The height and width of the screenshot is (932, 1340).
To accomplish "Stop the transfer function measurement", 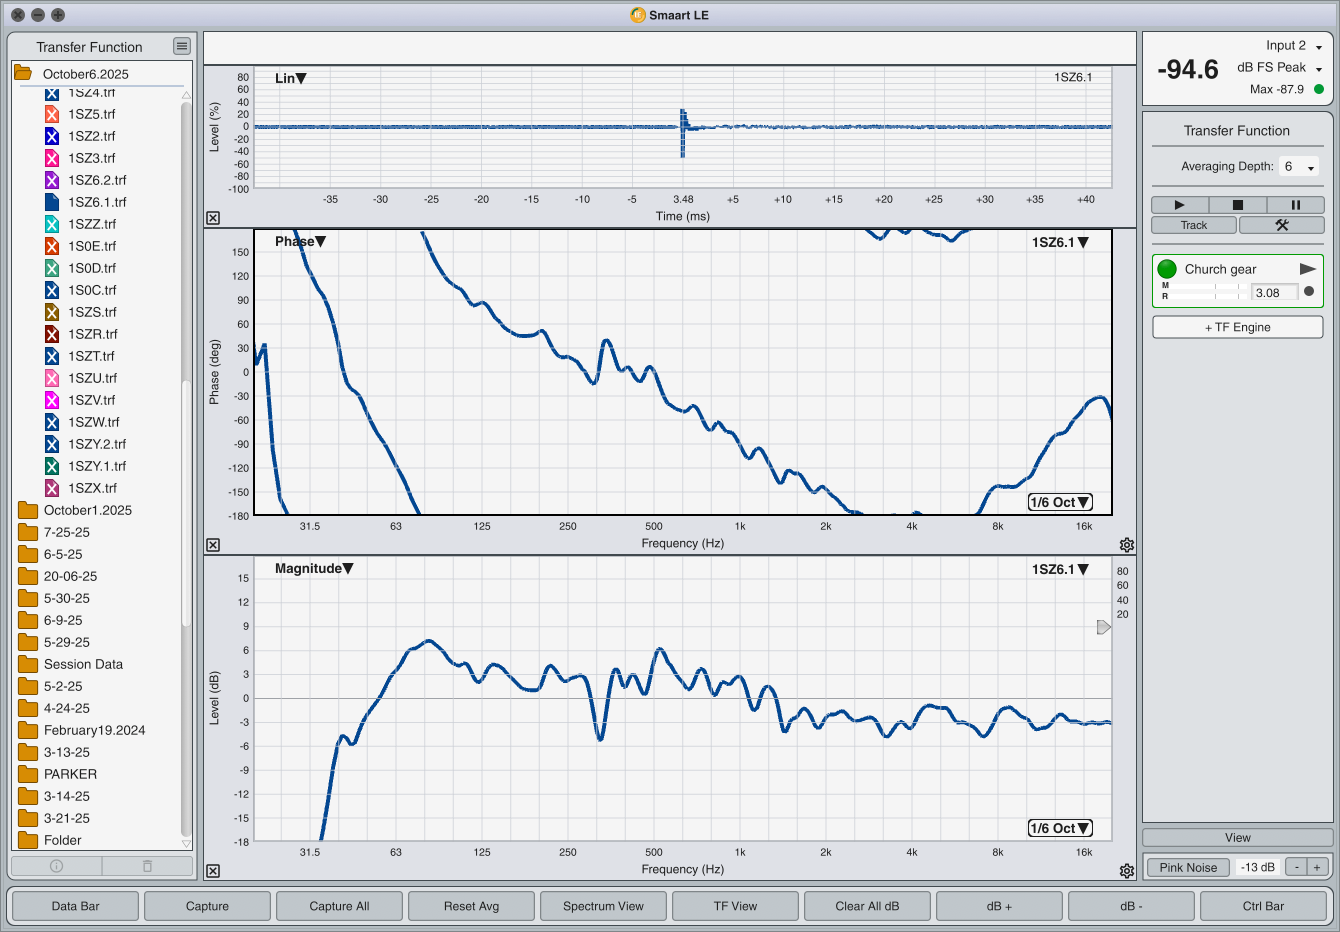I will tap(1237, 205).
